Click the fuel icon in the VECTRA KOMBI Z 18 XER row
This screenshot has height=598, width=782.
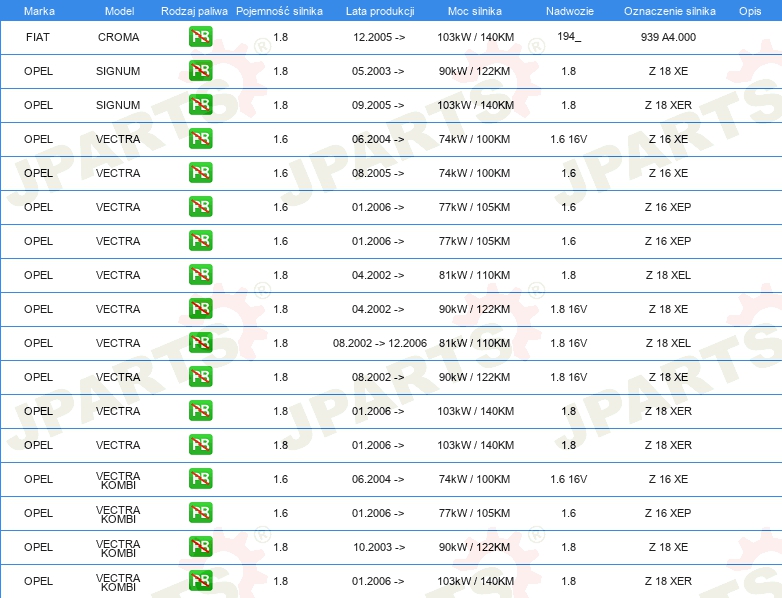pyautogui.click(x=200, y=581)
